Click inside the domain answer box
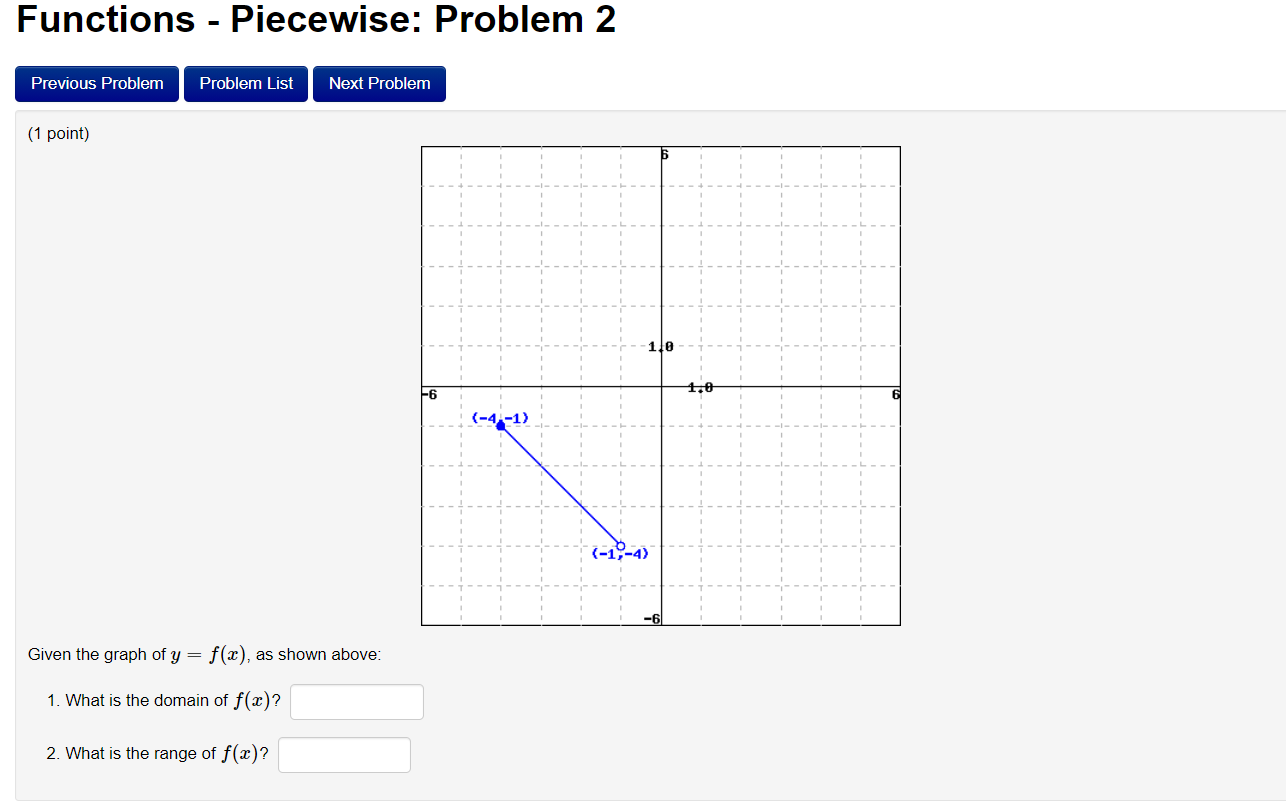 click(356, 701)
